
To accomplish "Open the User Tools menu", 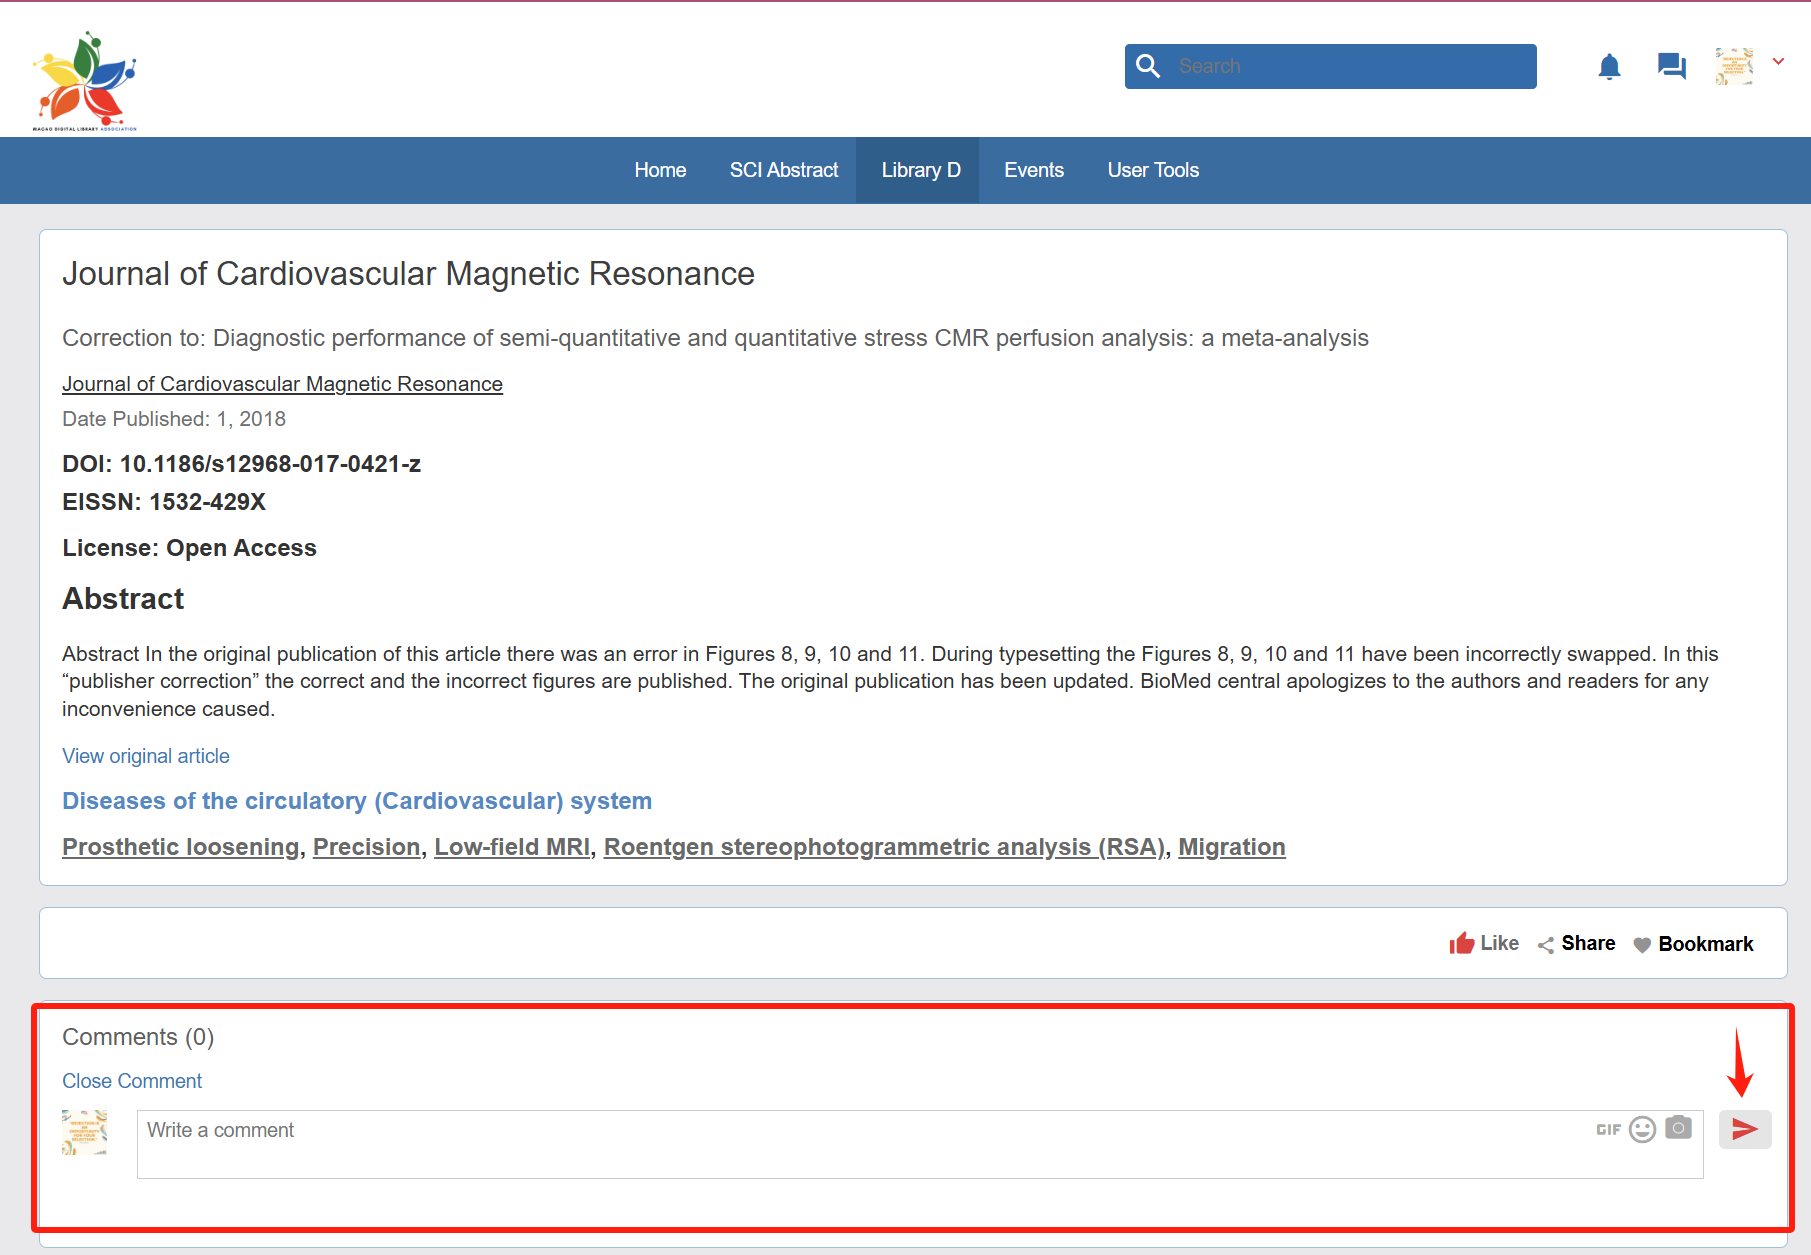I will tap(1152, 170).
